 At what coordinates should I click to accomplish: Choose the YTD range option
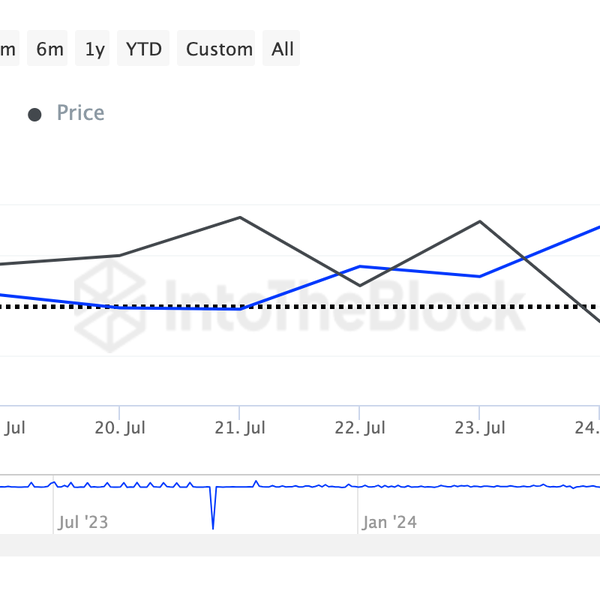click(144, 48)
